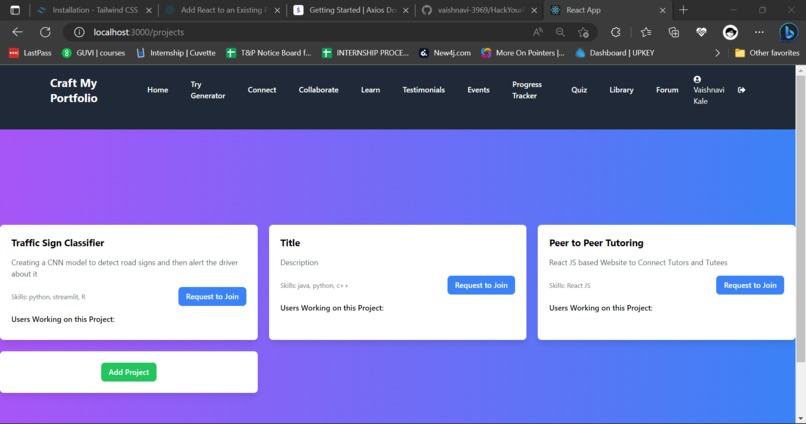Click 'Skills: python, streamlit, R' text
This screenshot has height=424, width=806.
coord(48,297)
